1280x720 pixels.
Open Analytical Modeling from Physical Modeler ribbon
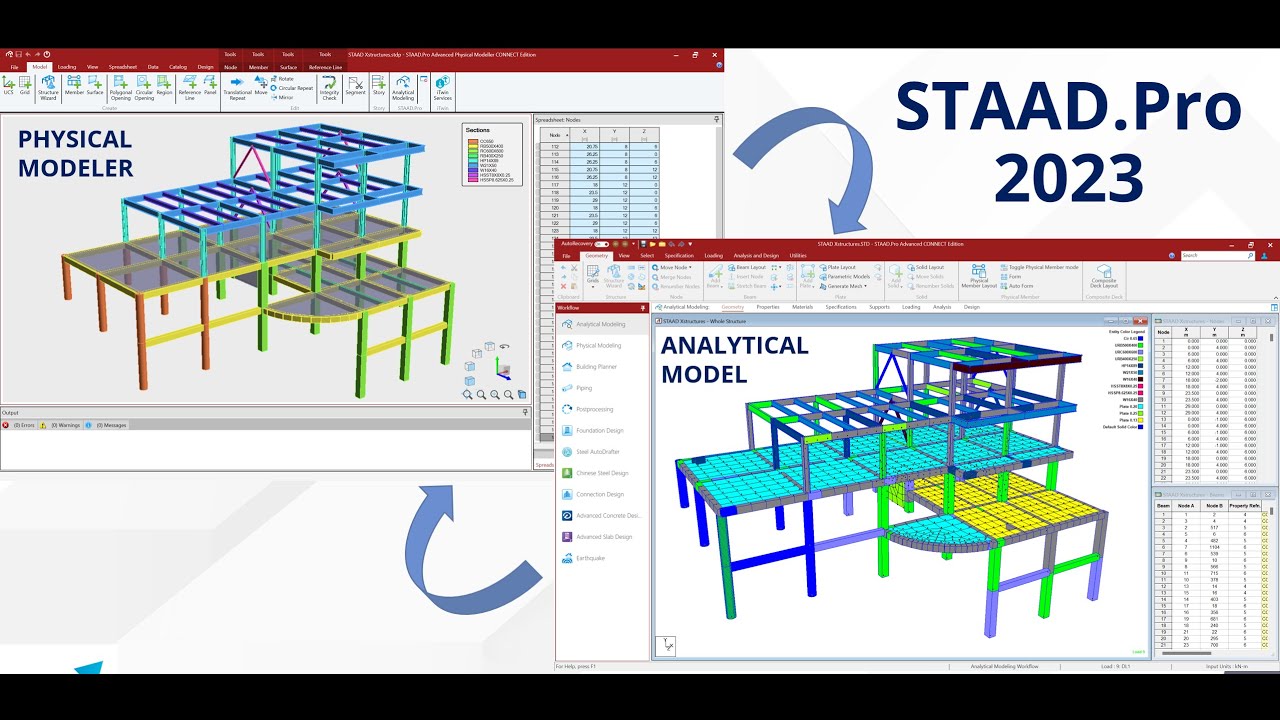click(x=403, y=88)
